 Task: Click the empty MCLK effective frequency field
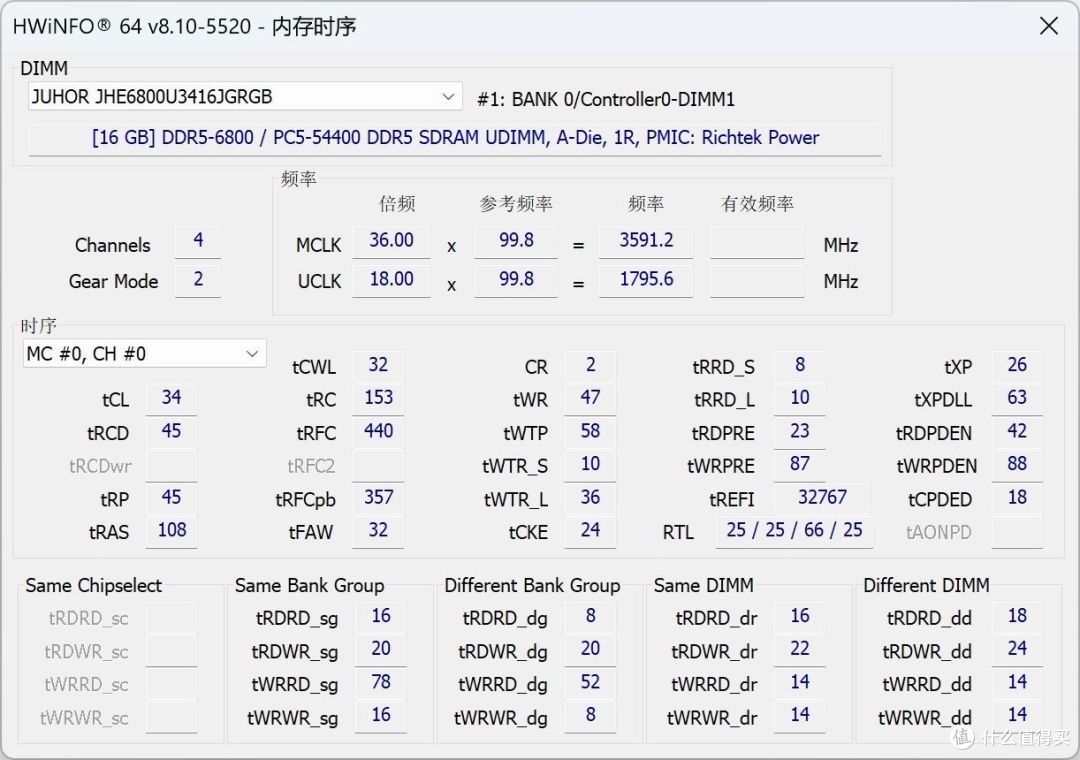pos(757,241)
